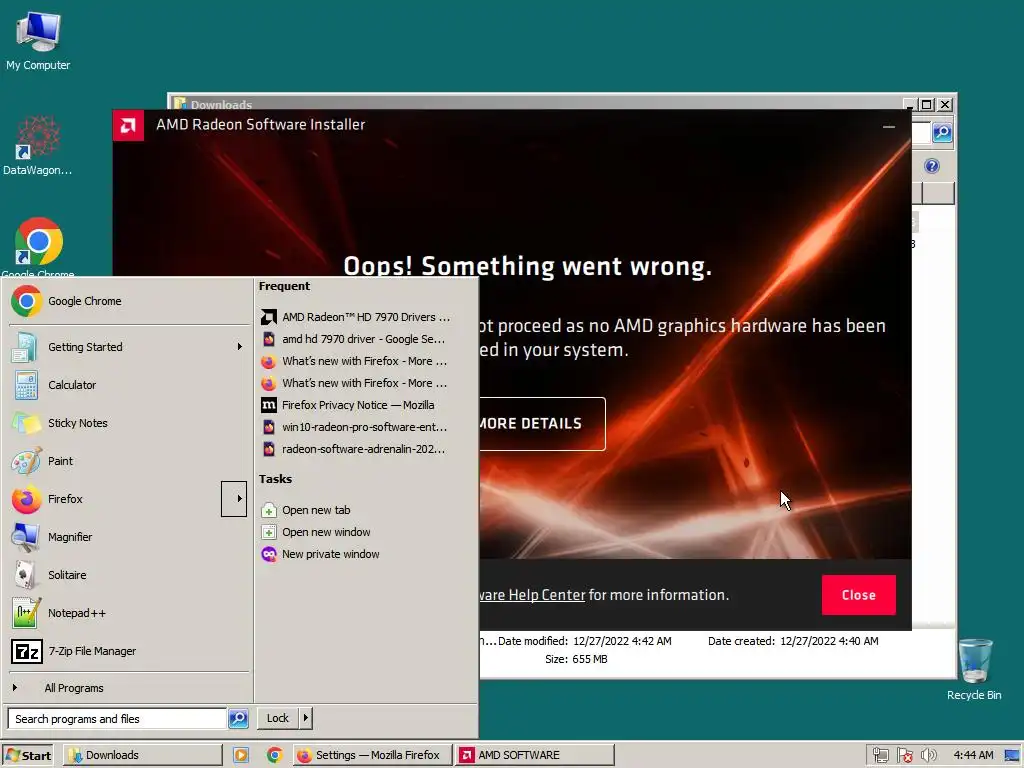
Task: Open the Recycle Bin
Action: pyautogui.click(x=974, y=669)
